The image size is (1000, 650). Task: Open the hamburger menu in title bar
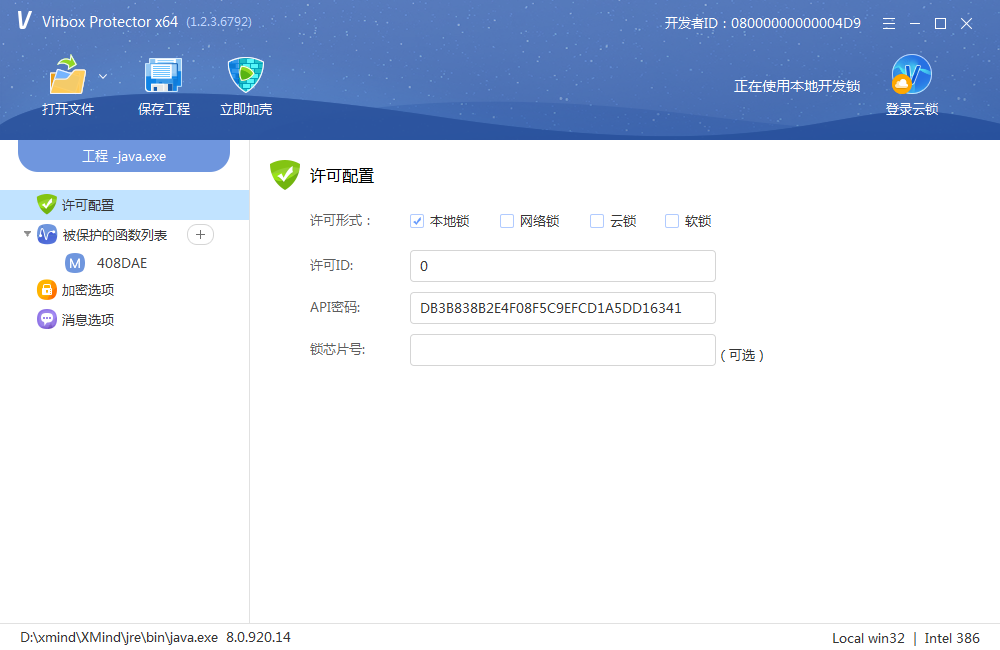click(x=888, y=24)
